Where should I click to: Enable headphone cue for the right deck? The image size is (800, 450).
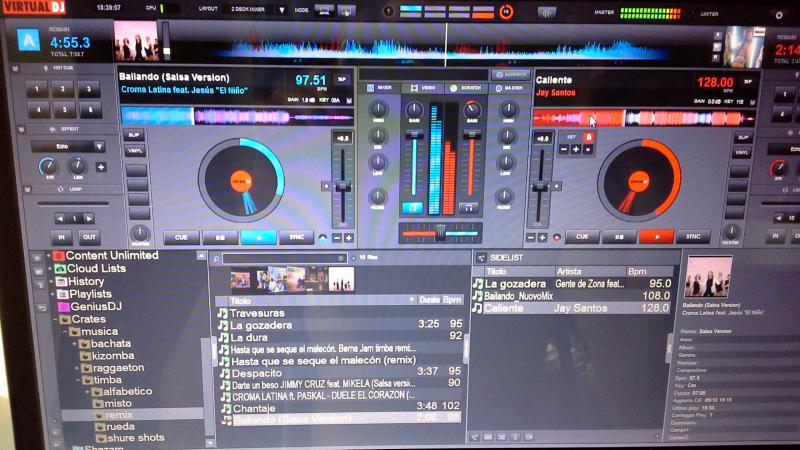tap(467, 208)
